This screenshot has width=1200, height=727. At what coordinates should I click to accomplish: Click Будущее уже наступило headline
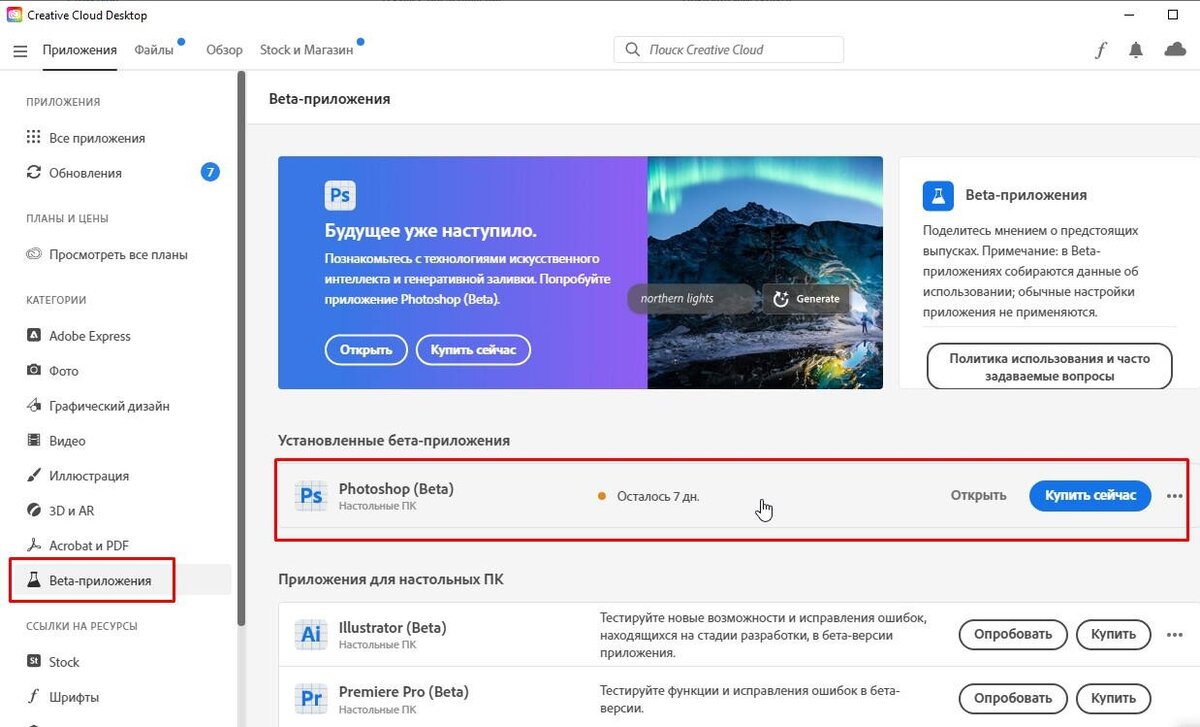pos(431,230)
